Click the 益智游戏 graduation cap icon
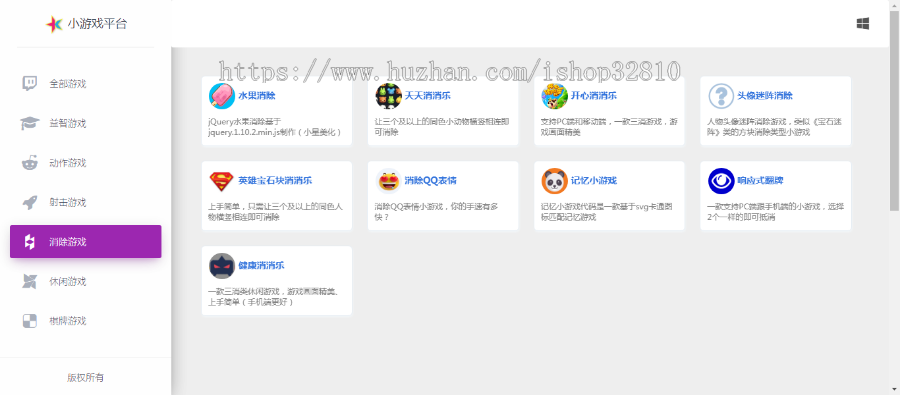900x395 pixels. [29, 123]
